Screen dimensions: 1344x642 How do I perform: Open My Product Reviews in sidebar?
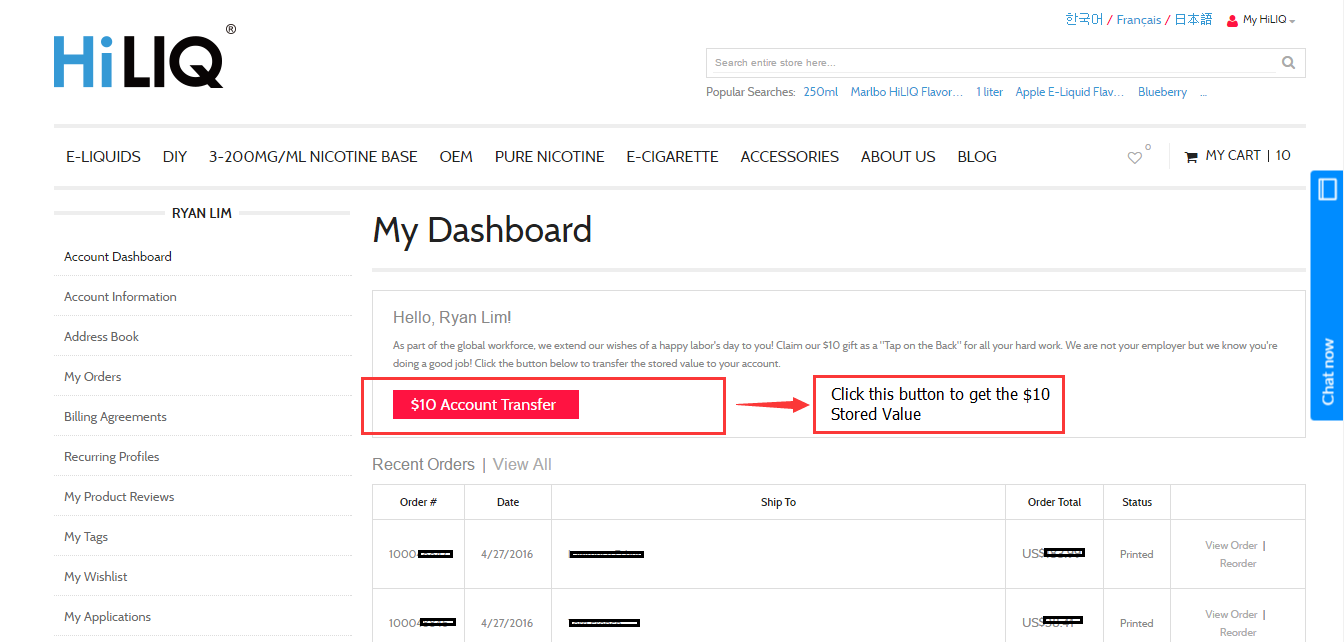[x=119, y=497]
